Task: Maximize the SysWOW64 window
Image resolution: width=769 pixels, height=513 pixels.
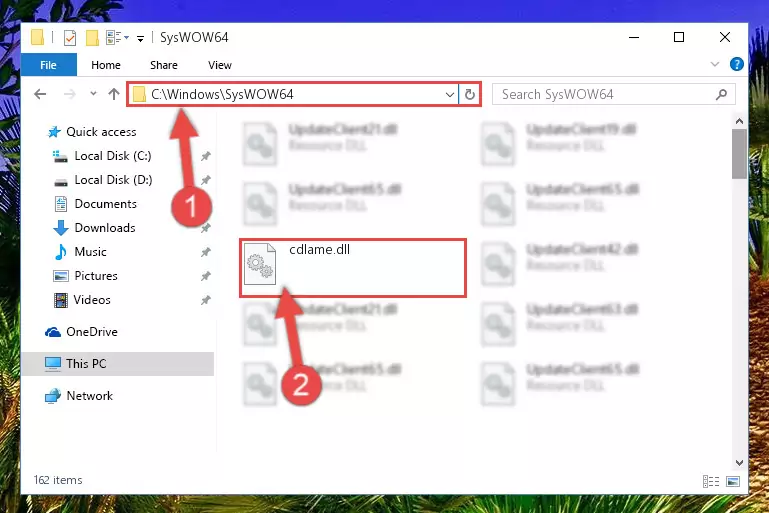Action: pos(679,37)
